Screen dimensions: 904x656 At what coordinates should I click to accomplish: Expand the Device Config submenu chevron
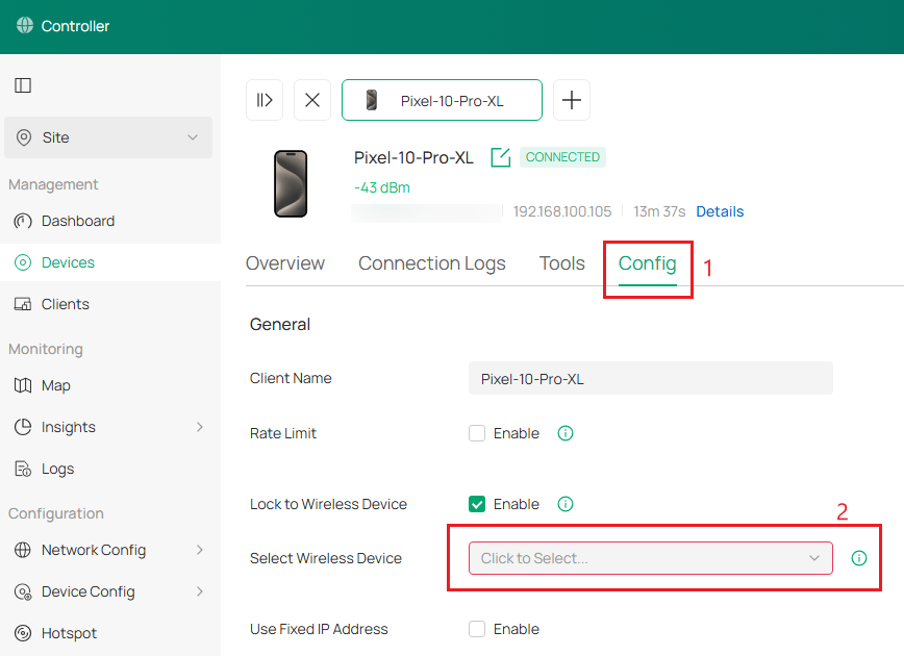point(199,592)
